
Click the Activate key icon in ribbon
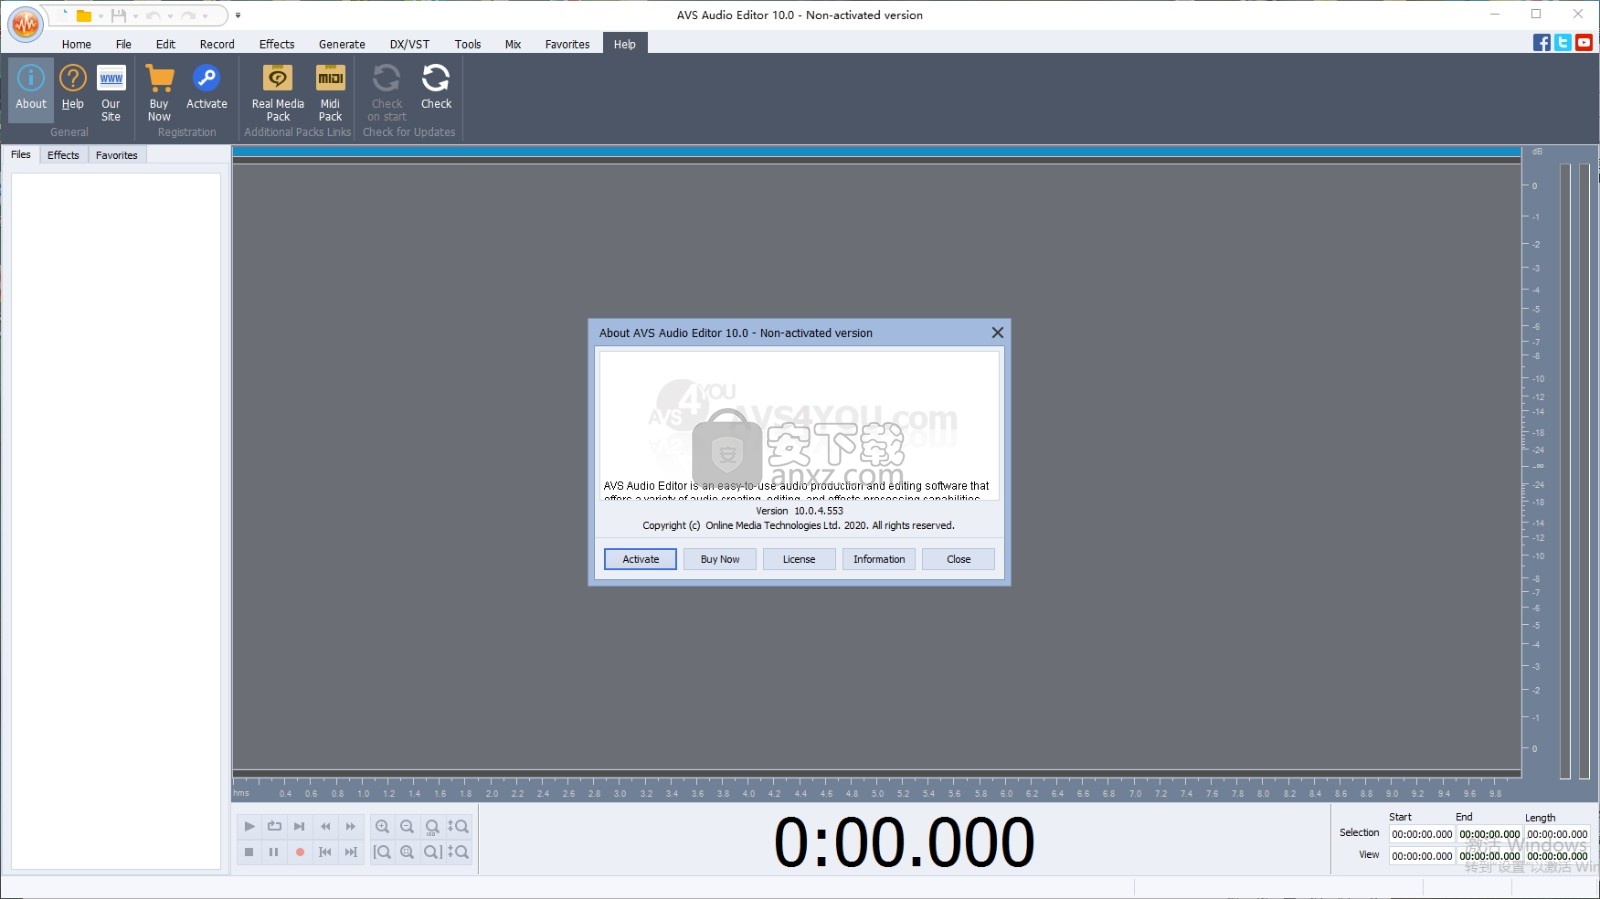pos(206,88)
